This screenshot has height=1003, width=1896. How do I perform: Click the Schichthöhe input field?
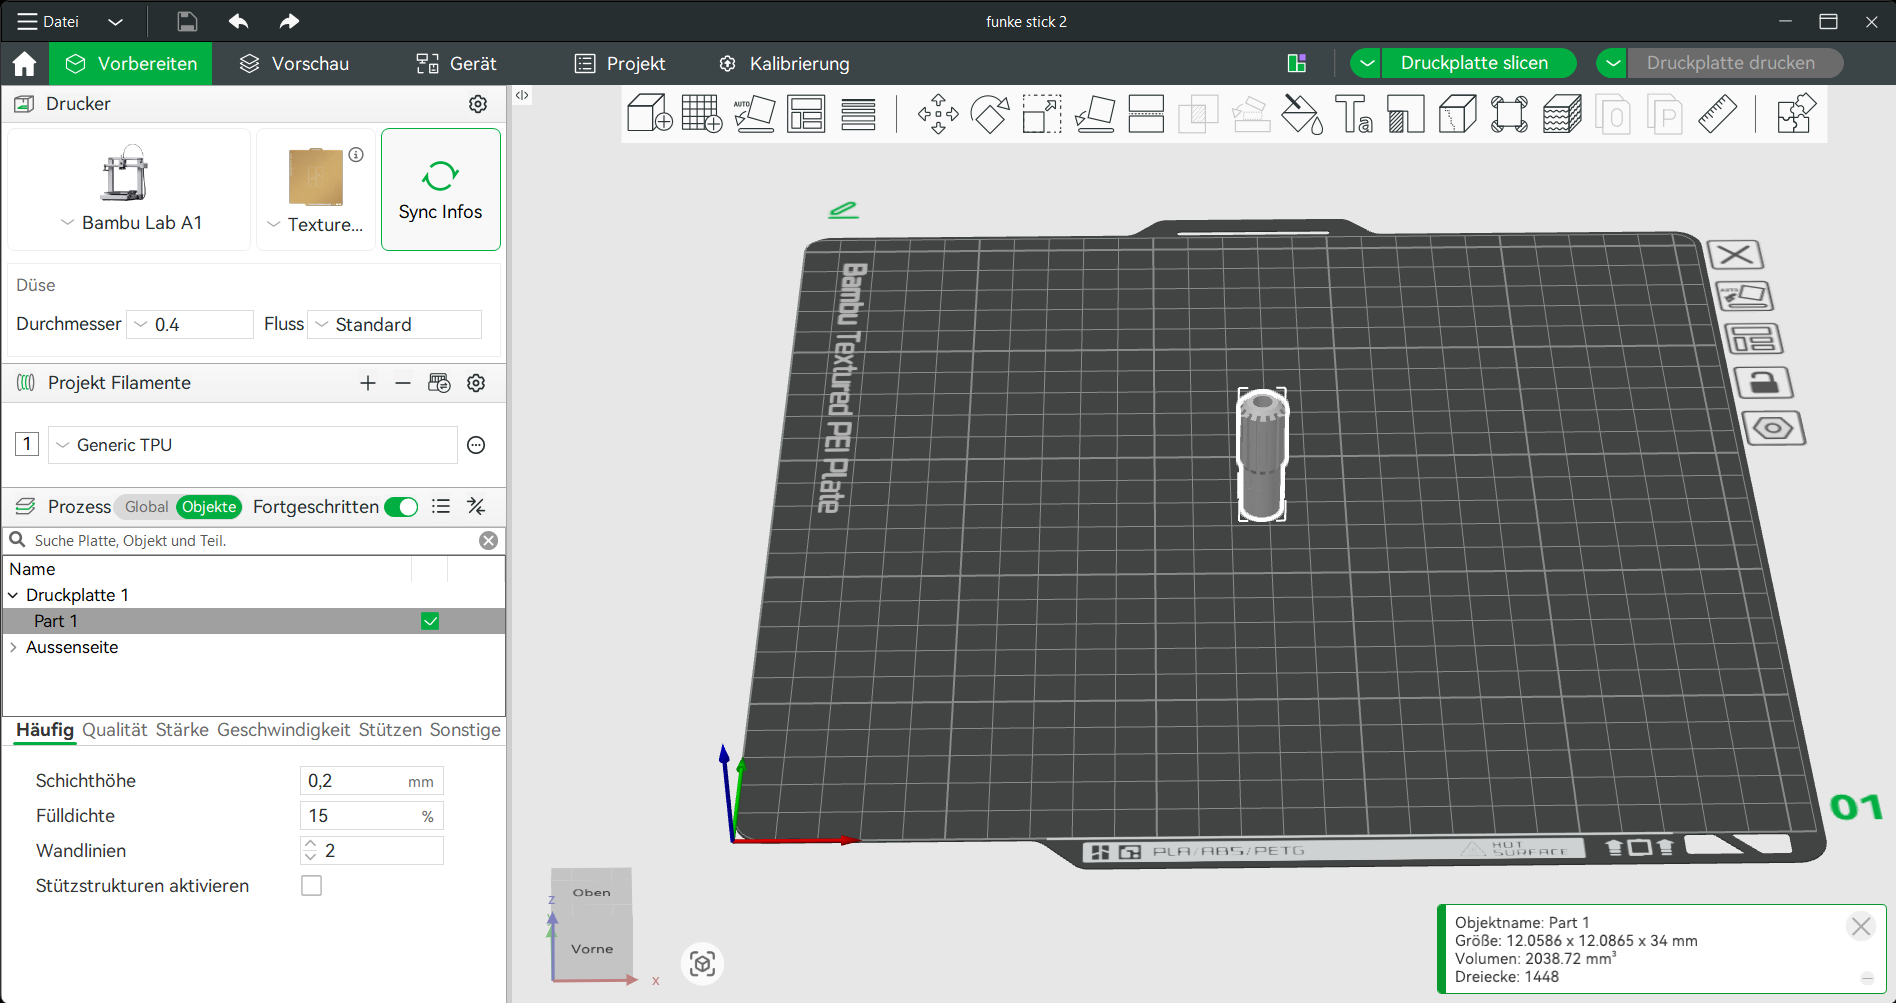pyautogui.click(x=372, y=781)
